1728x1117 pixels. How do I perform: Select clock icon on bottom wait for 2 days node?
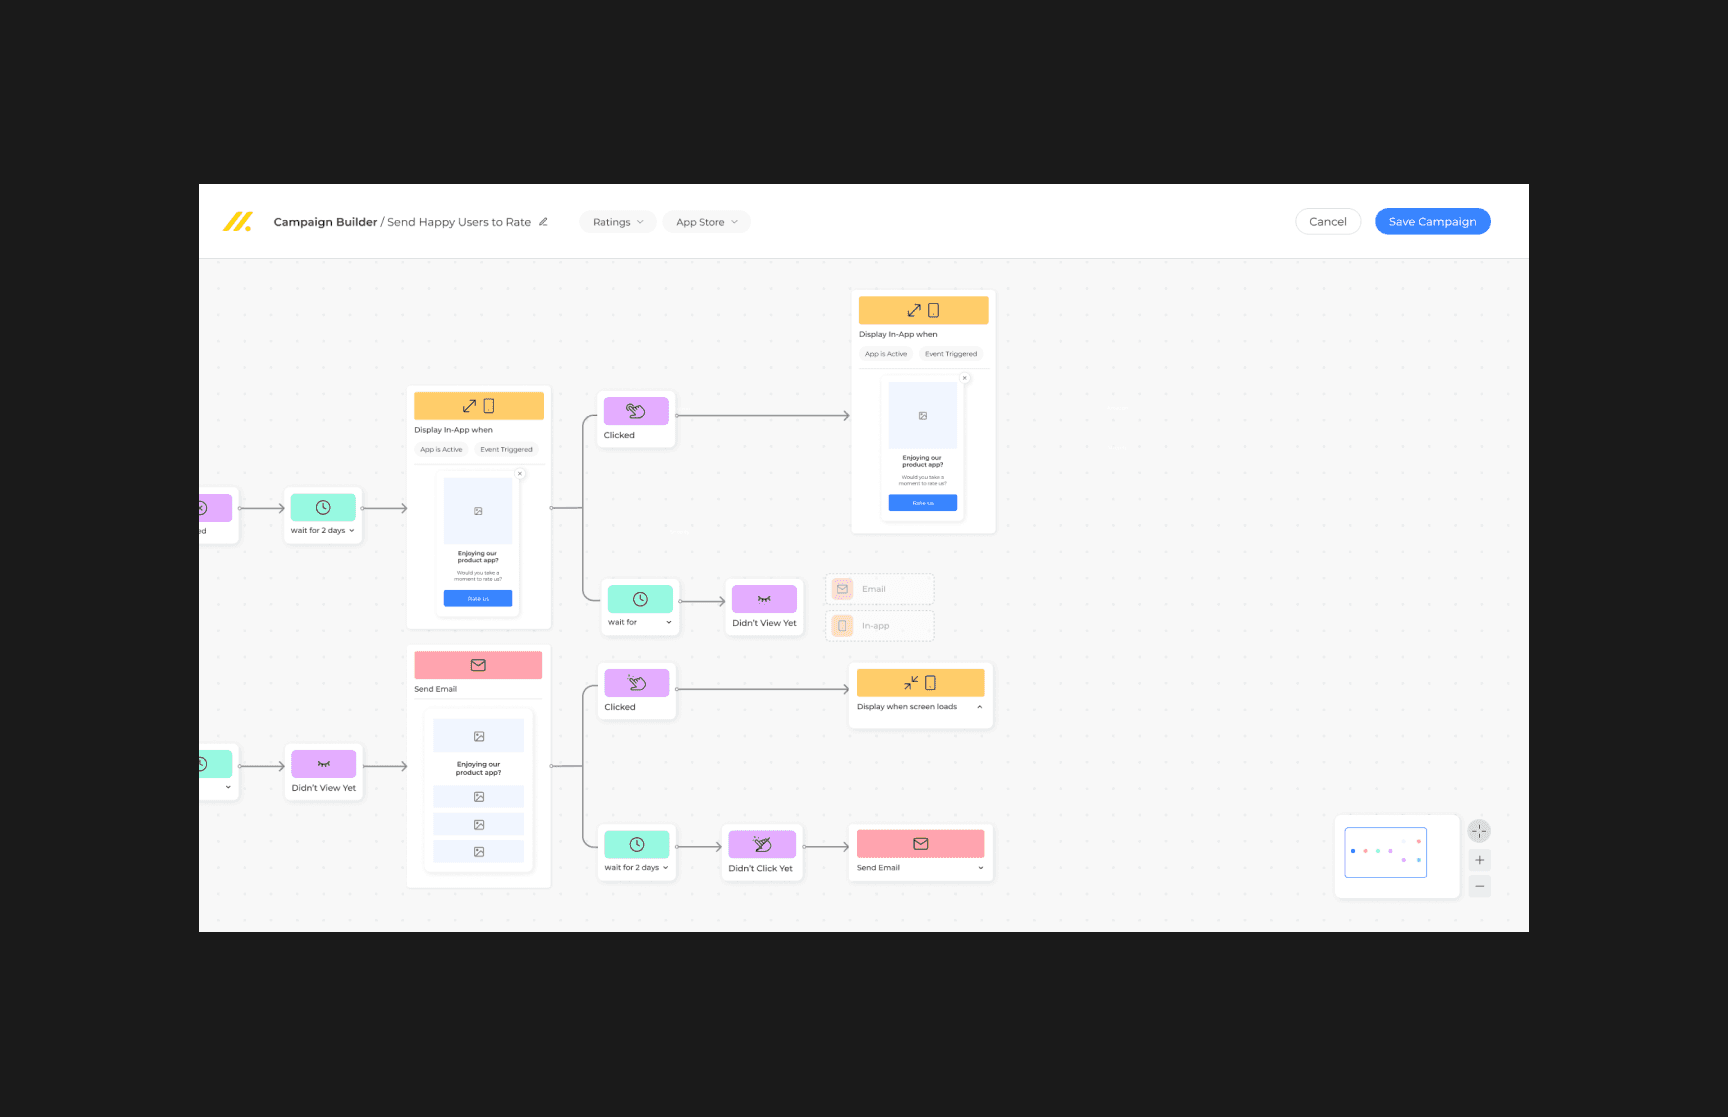(637, 845)
